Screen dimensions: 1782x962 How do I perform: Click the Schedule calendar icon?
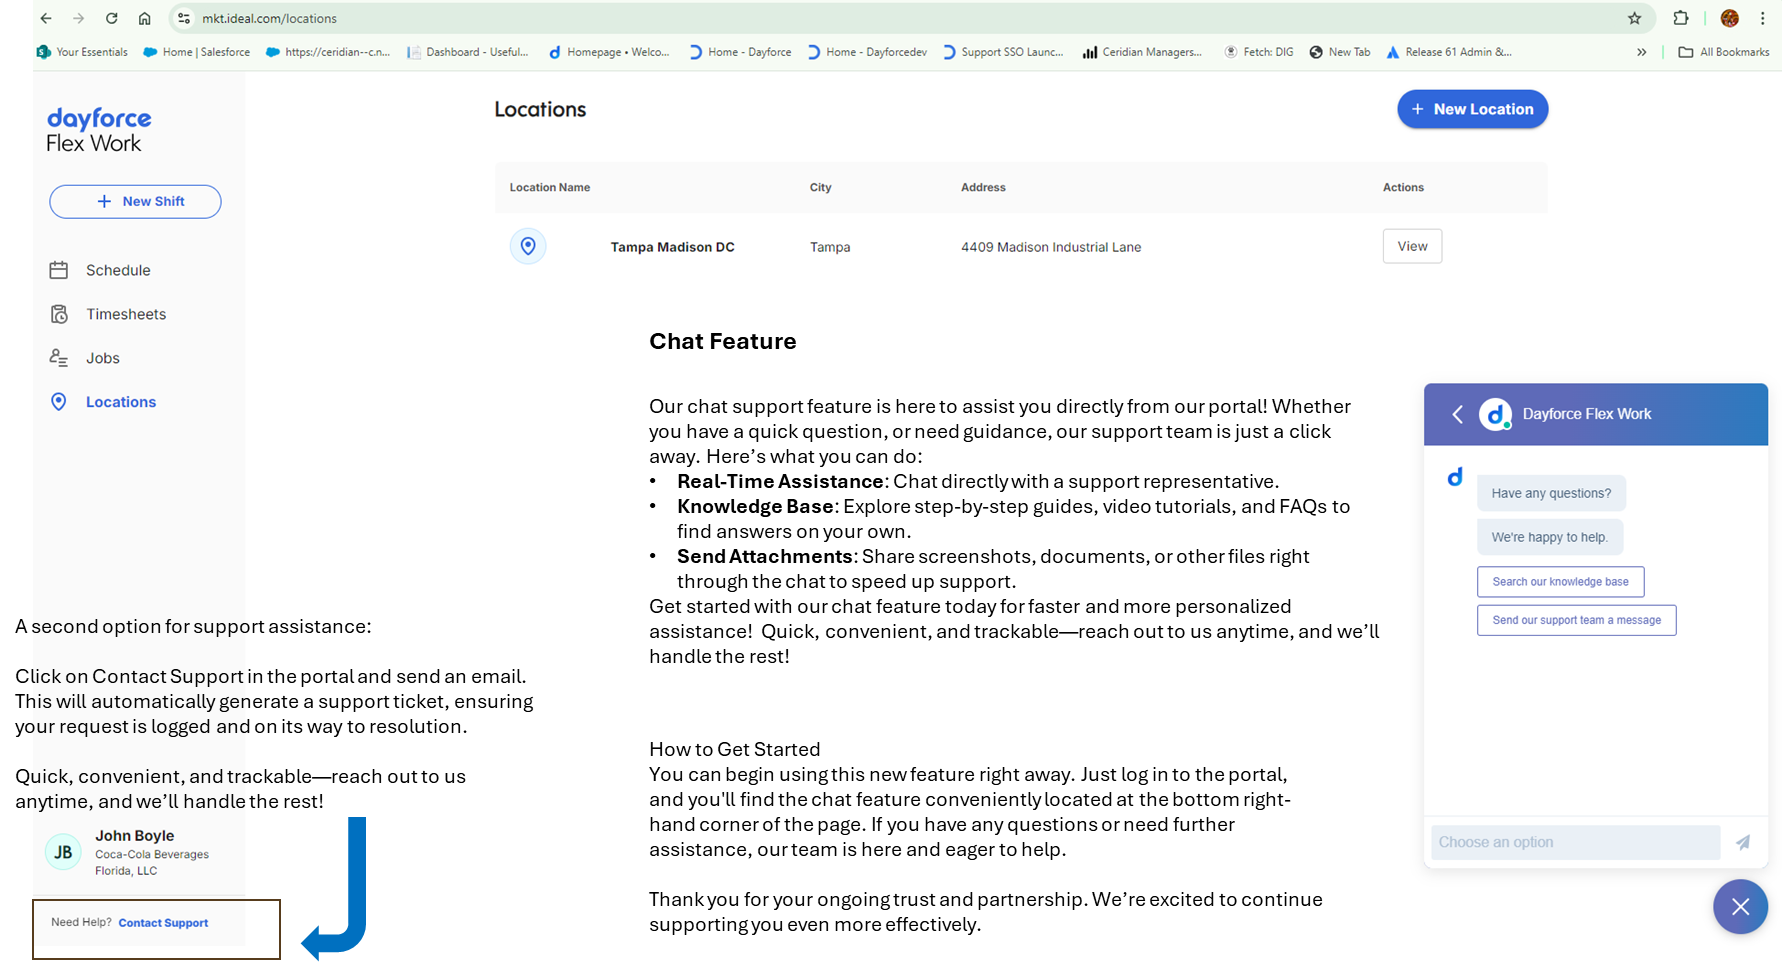pyautogui.click(x=59, y=270)
